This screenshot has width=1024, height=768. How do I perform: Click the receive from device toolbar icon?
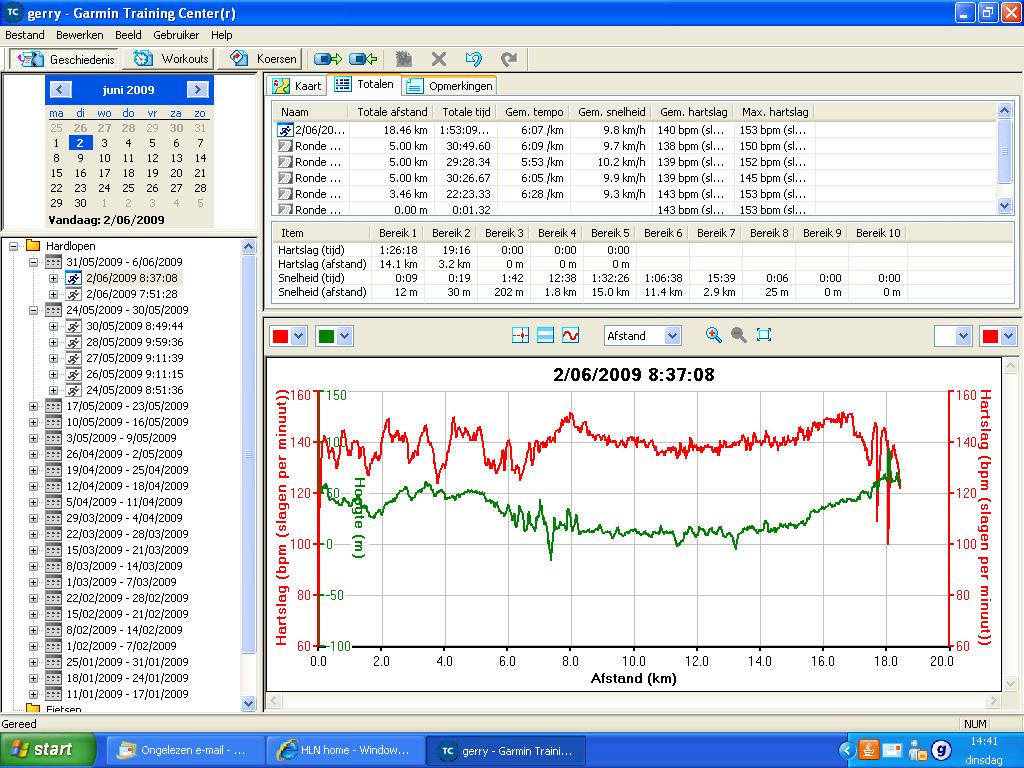click(x=363, y=59)
